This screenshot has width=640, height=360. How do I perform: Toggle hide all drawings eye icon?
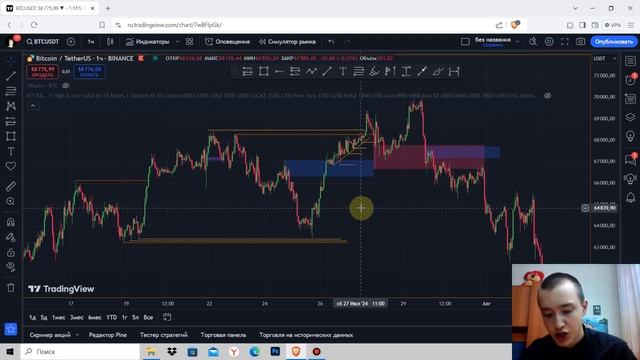coord(11,267)
